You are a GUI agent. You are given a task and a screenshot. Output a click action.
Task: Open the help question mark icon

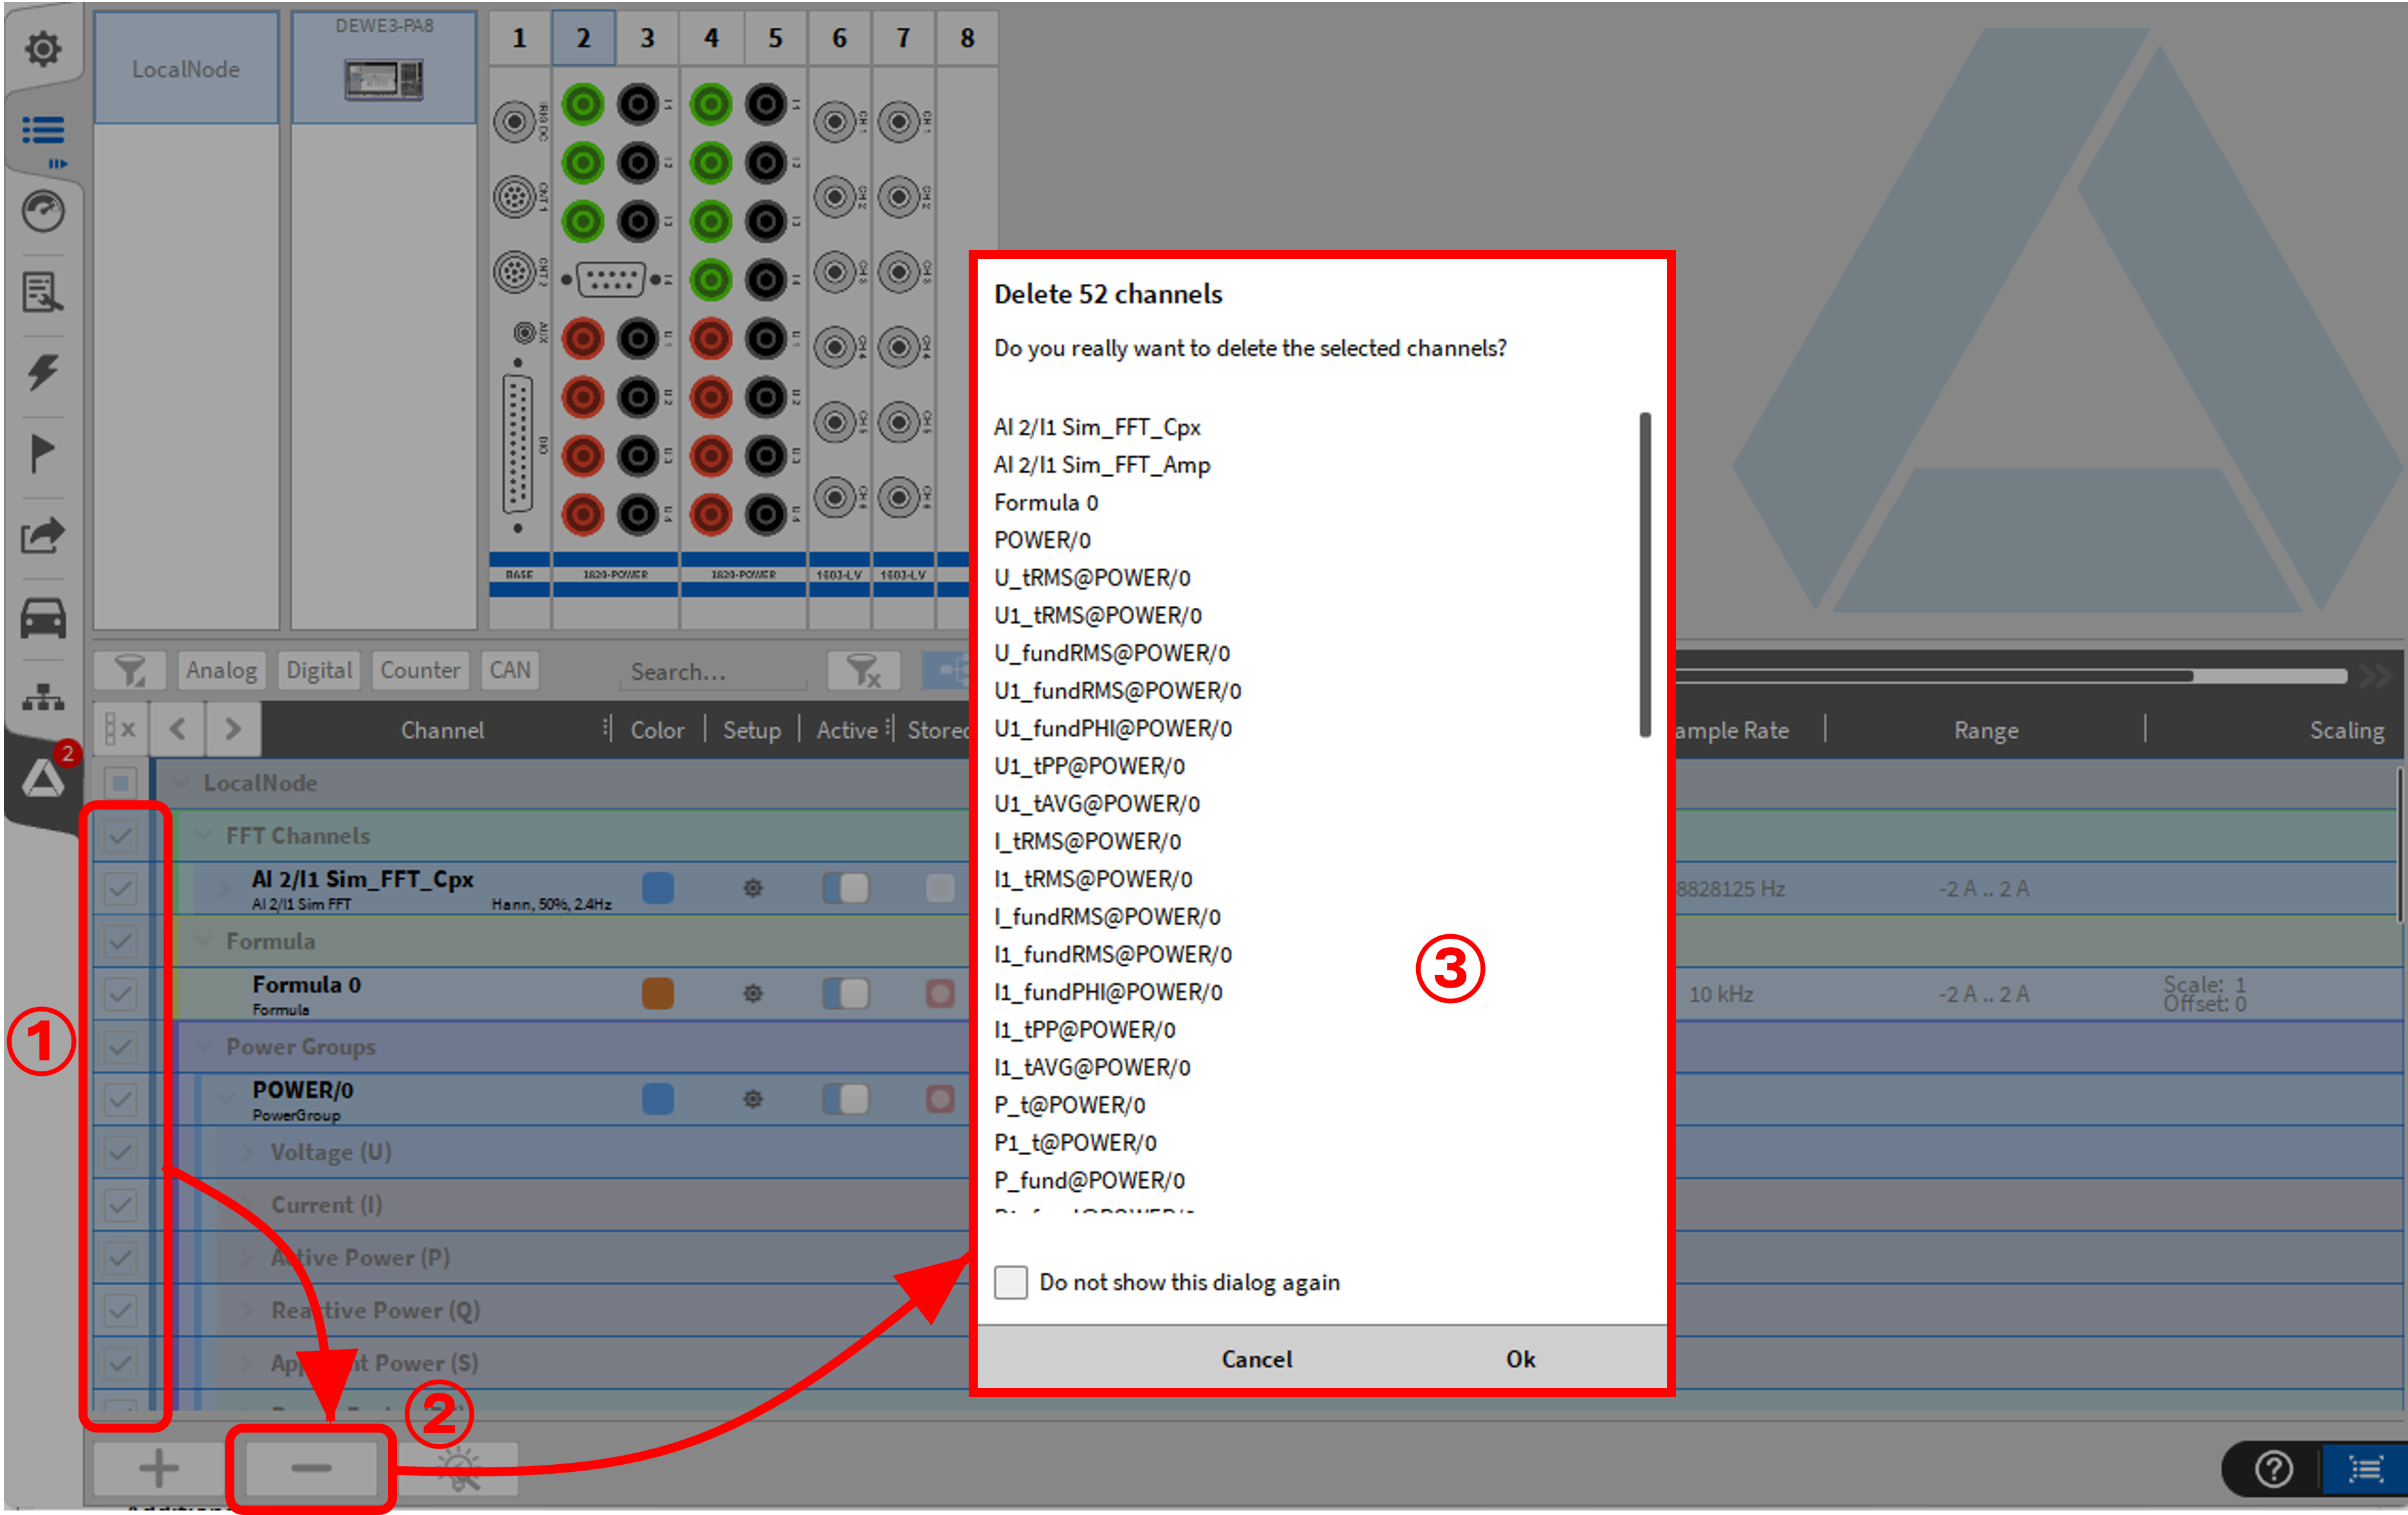point(2273,1469)
